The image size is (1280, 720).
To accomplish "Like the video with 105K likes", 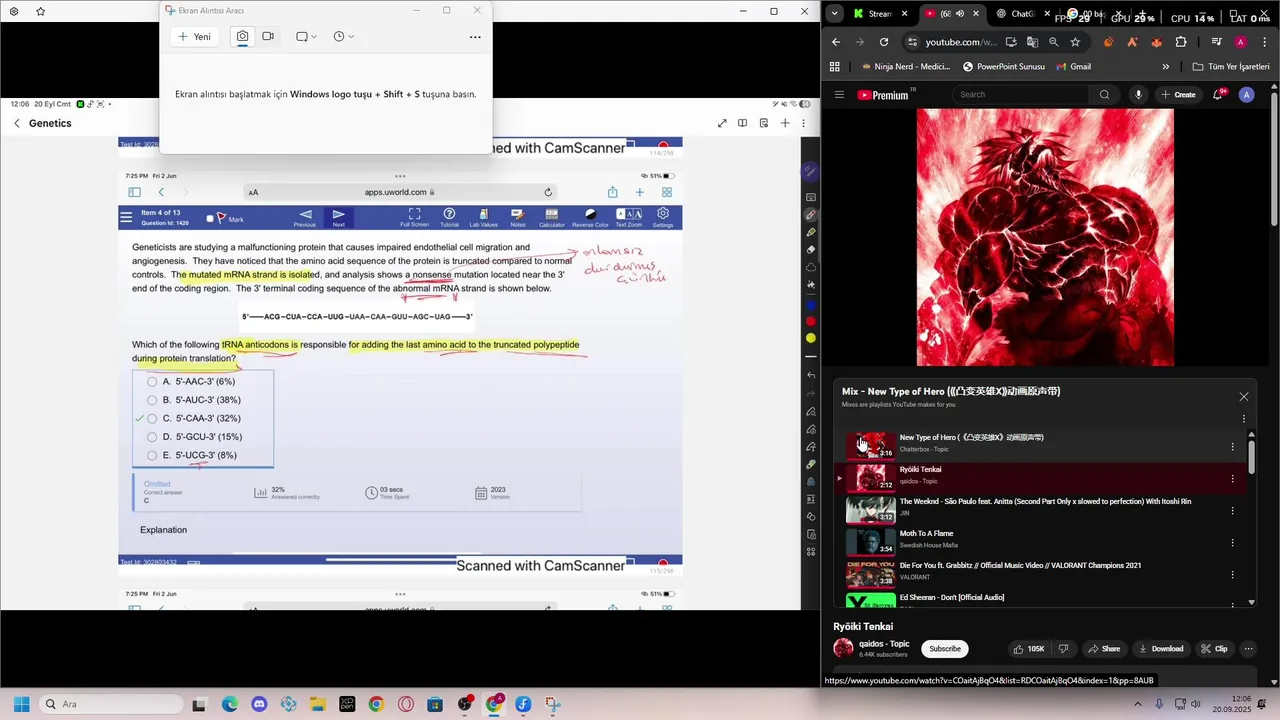I will (1028, 649).
